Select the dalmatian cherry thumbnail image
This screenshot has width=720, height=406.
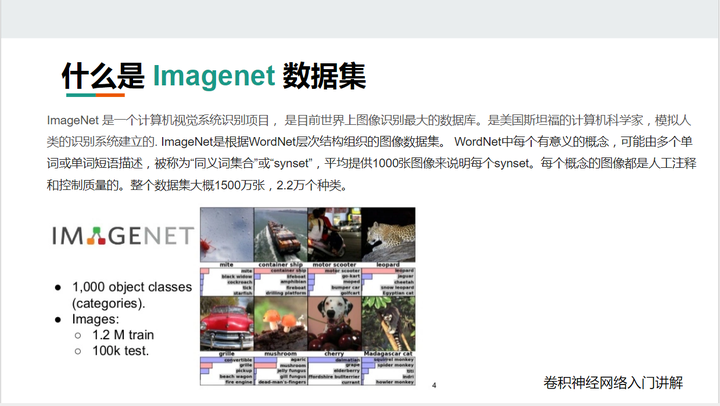[x=334, y=324]
